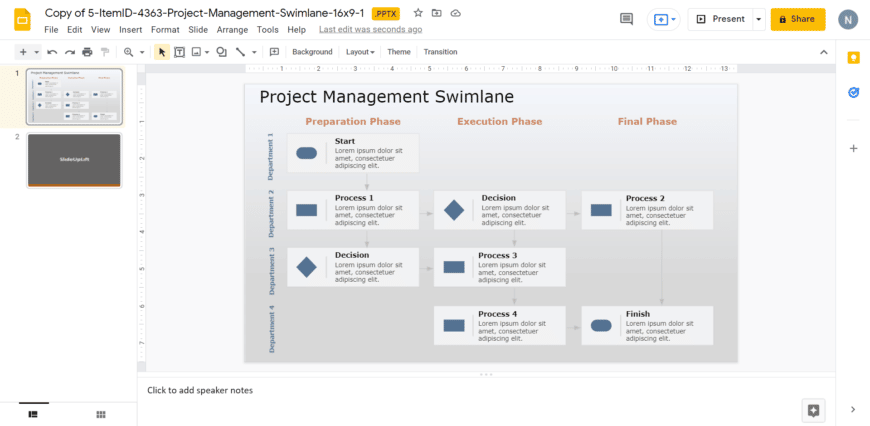This screenshot has width=870, height=426.
Task: Select the Final Phase heading
Action: click(647, 121)
